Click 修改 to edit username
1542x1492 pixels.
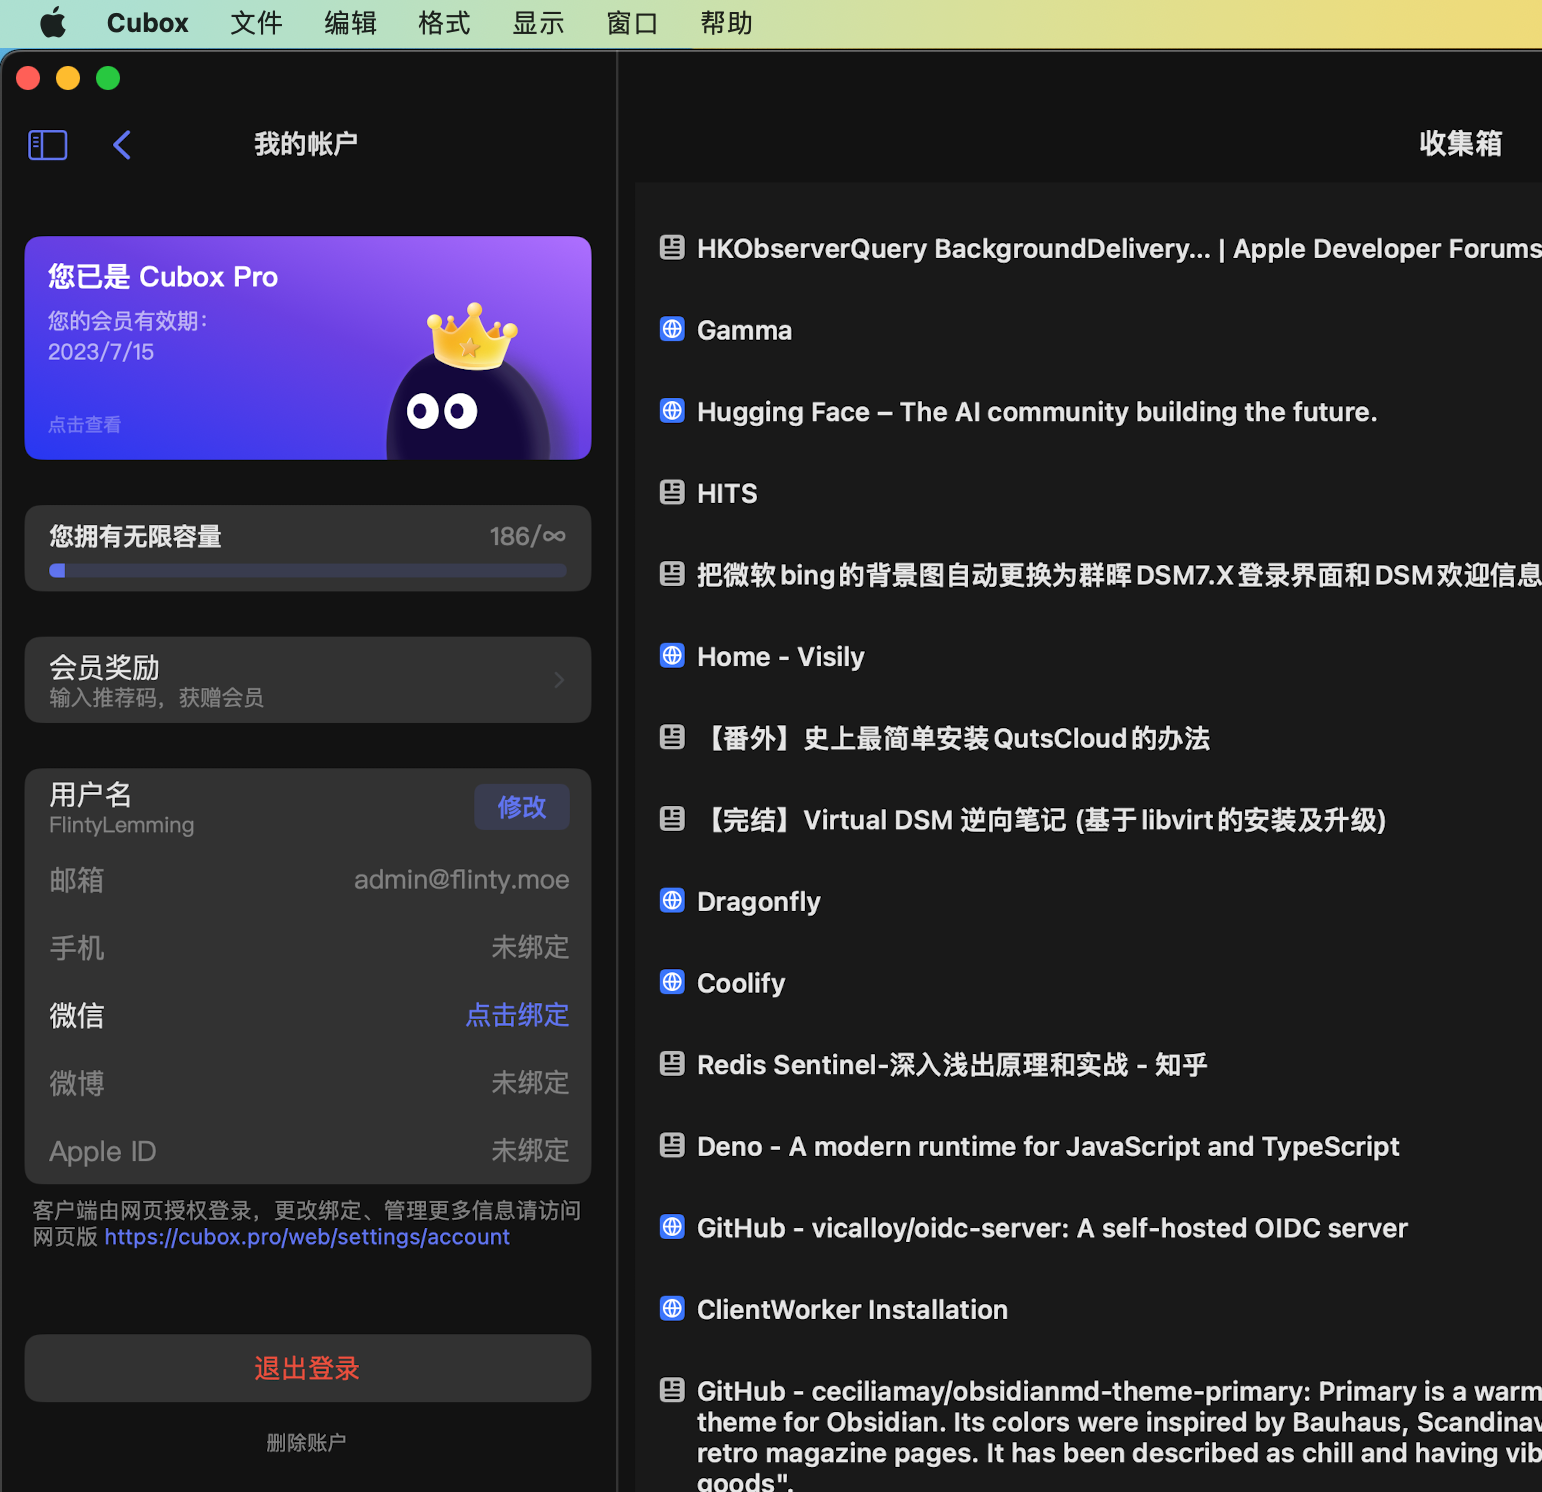coord(521,807)
